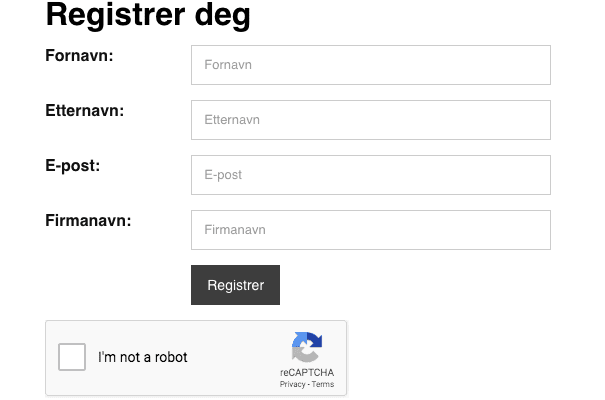Tick the "I'm not a robot" checkbox
This screenshot has height=400, width=605.
pos(72,357)
